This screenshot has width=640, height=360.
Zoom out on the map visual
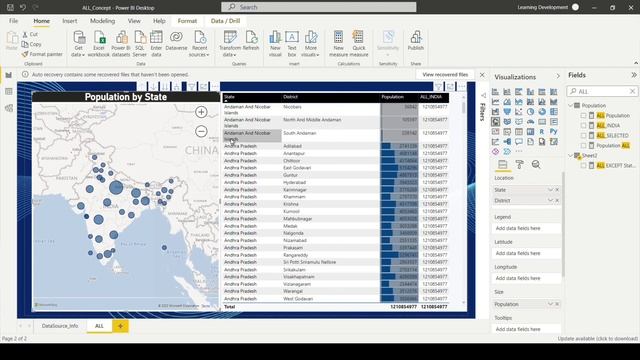(201, 131)
